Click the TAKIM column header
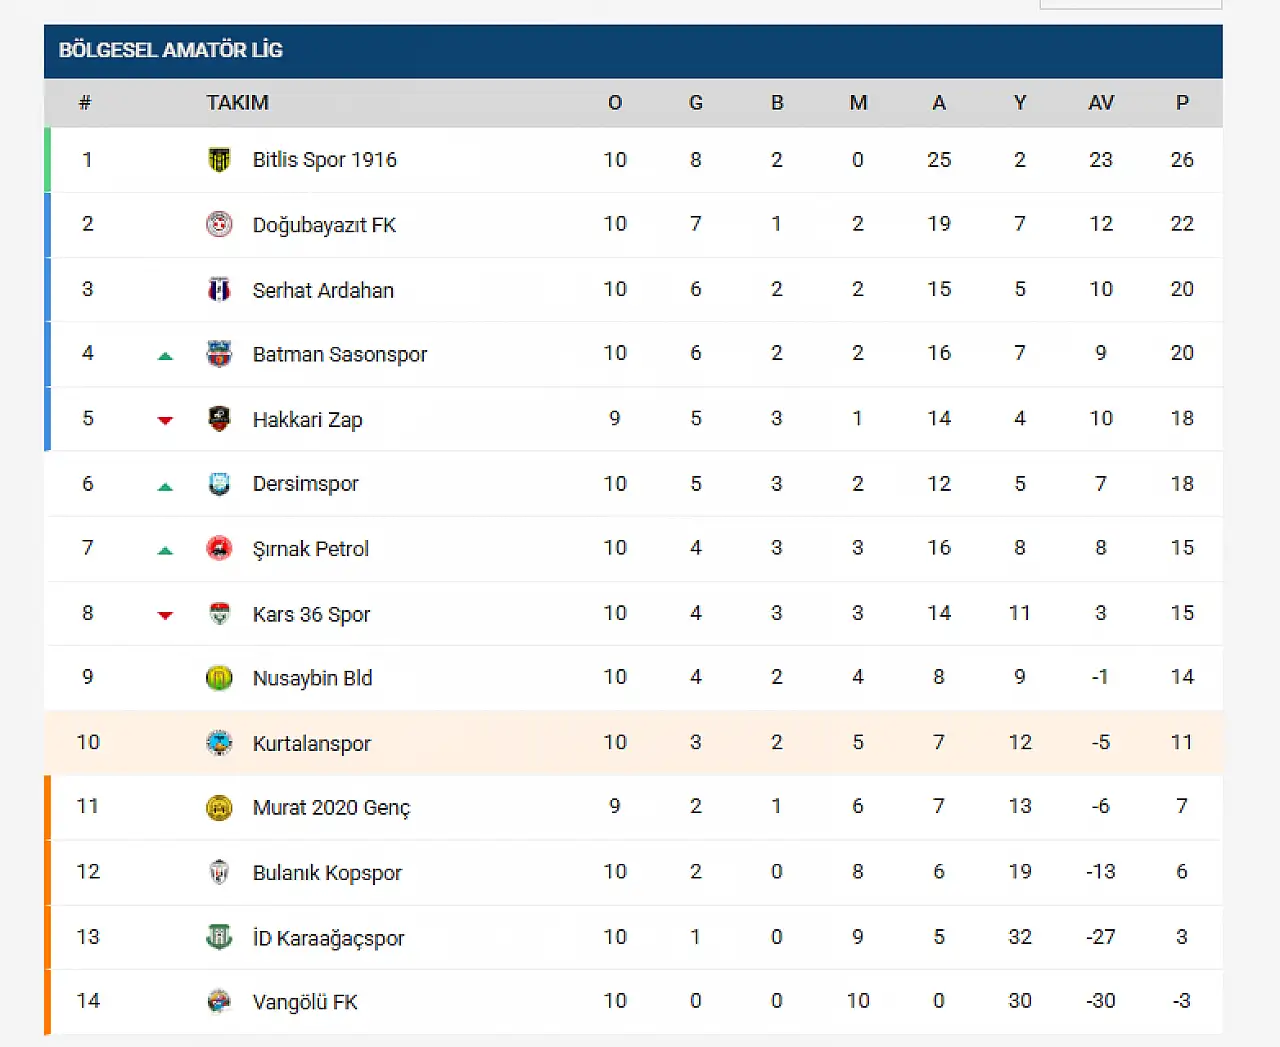This screenshot has height=1047, width=1280. (x=237, y=103)
